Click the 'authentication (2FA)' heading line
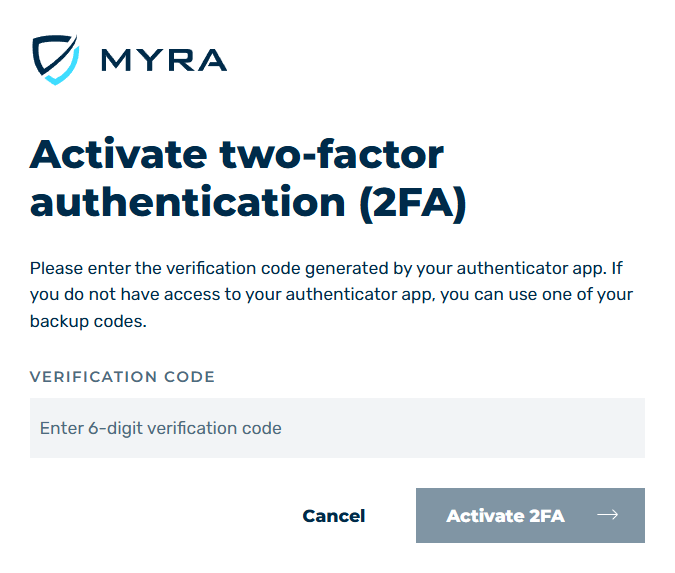 (248, 203)
